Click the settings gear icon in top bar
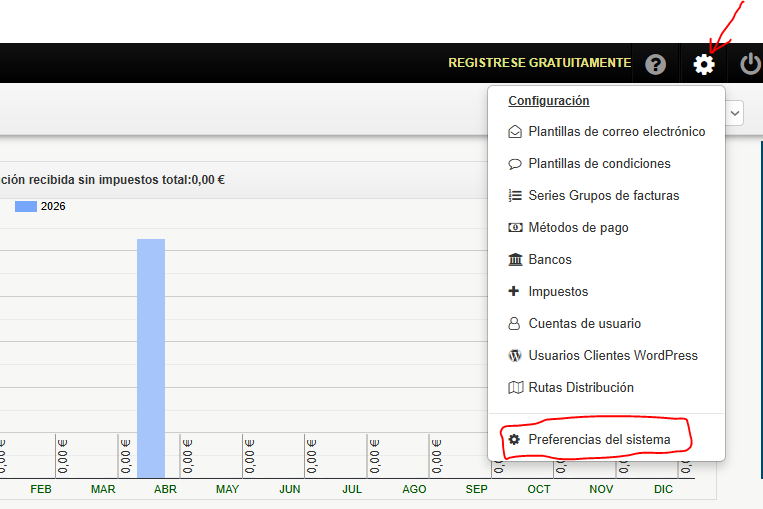Viewport: 763px width, 509px height. pos(704,64)
